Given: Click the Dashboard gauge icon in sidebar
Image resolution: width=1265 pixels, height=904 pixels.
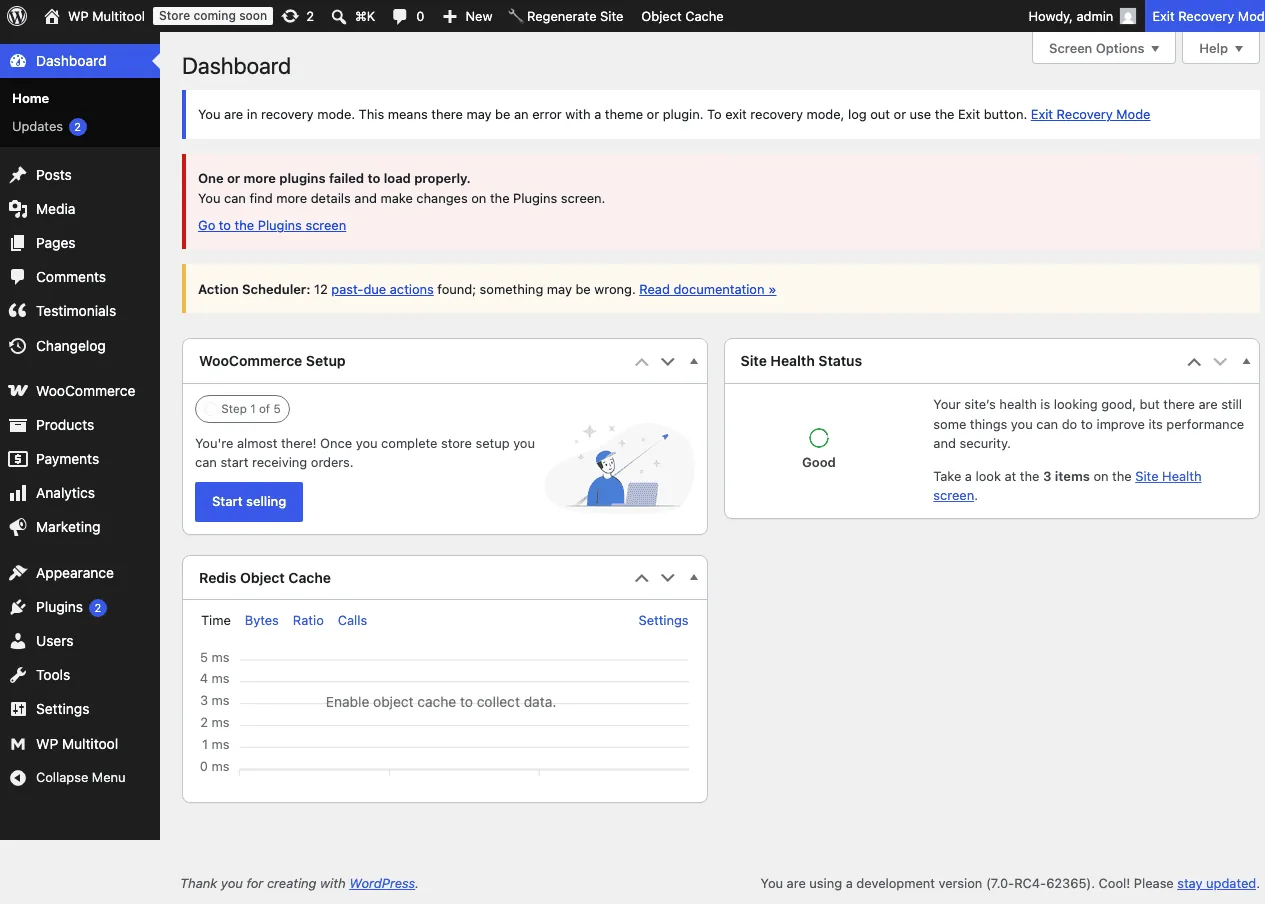Looking at the screenshot, I should (18, 61).
